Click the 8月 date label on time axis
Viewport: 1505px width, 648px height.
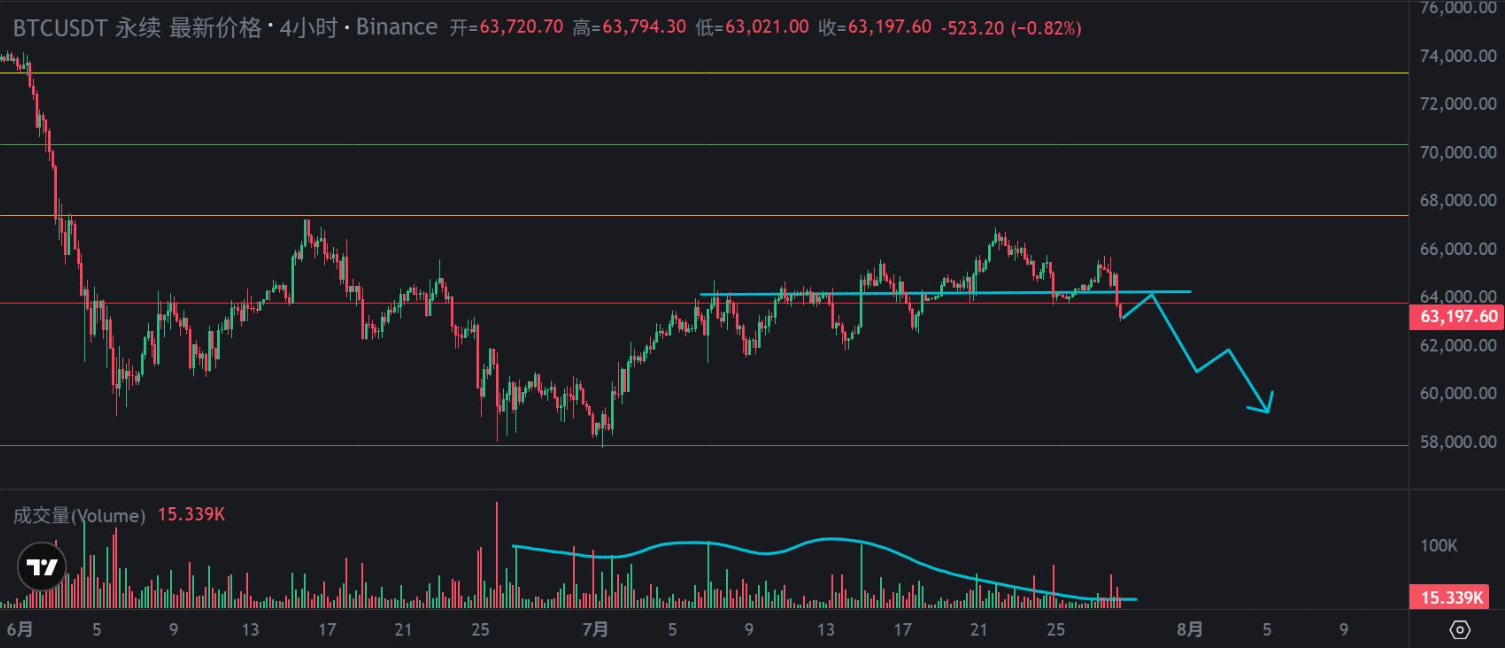[1190, 630]
